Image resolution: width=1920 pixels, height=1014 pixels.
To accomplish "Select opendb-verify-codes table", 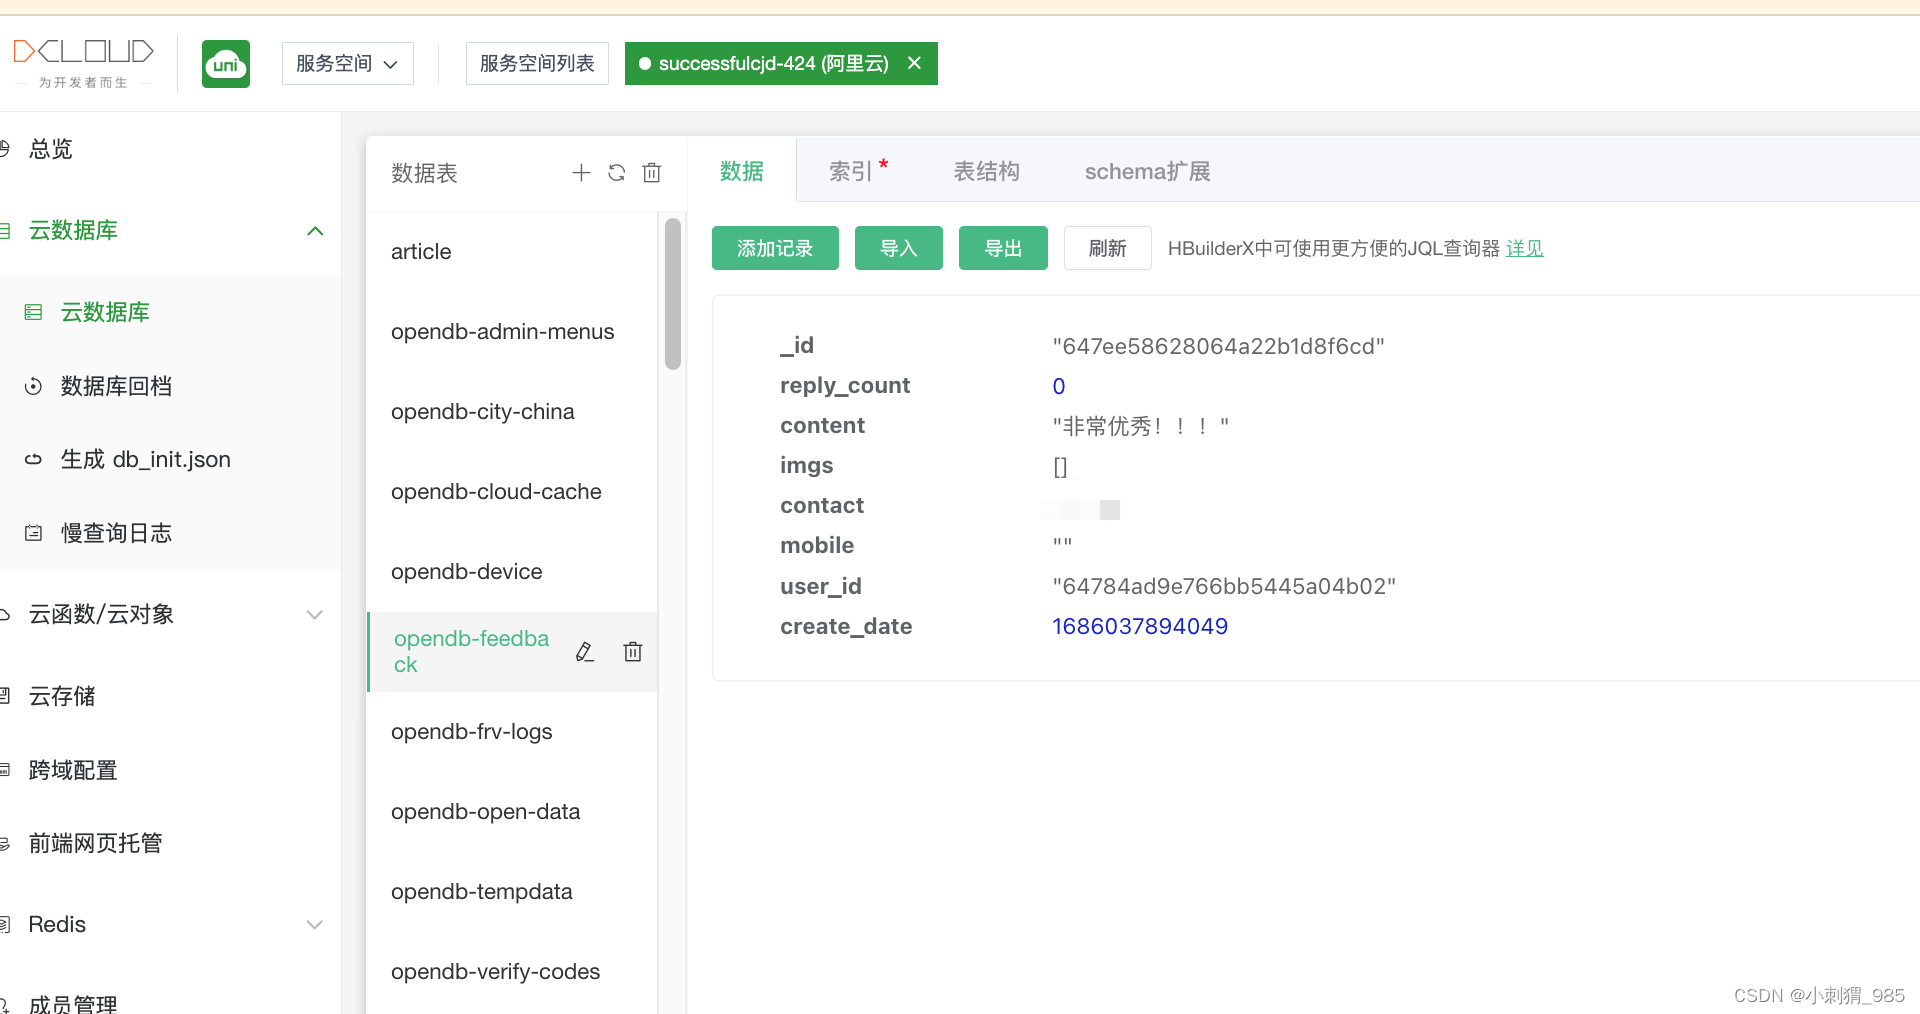I will point(512,972).
